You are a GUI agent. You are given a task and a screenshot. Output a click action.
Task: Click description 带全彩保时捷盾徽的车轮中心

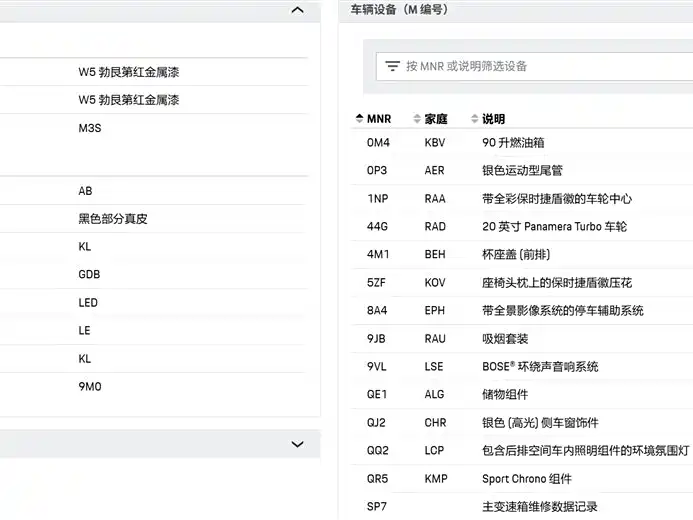click(557, 199)
